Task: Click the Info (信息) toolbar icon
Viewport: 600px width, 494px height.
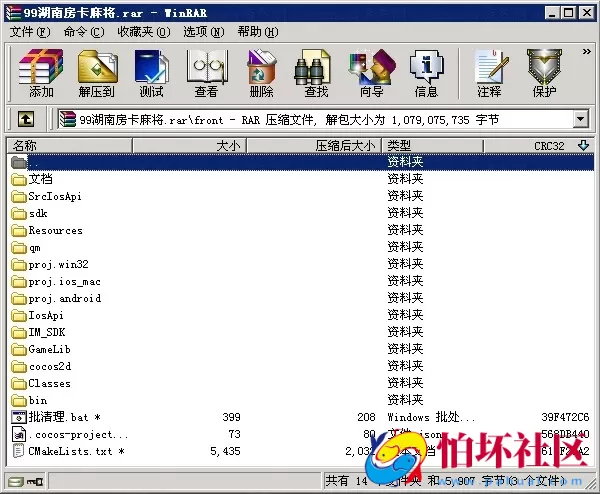Action: click(x=426, y=73)
